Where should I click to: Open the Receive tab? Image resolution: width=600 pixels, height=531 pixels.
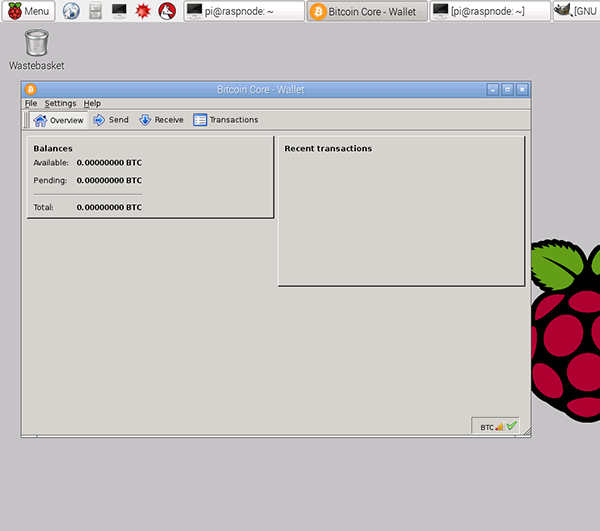[x=161, y=120]
